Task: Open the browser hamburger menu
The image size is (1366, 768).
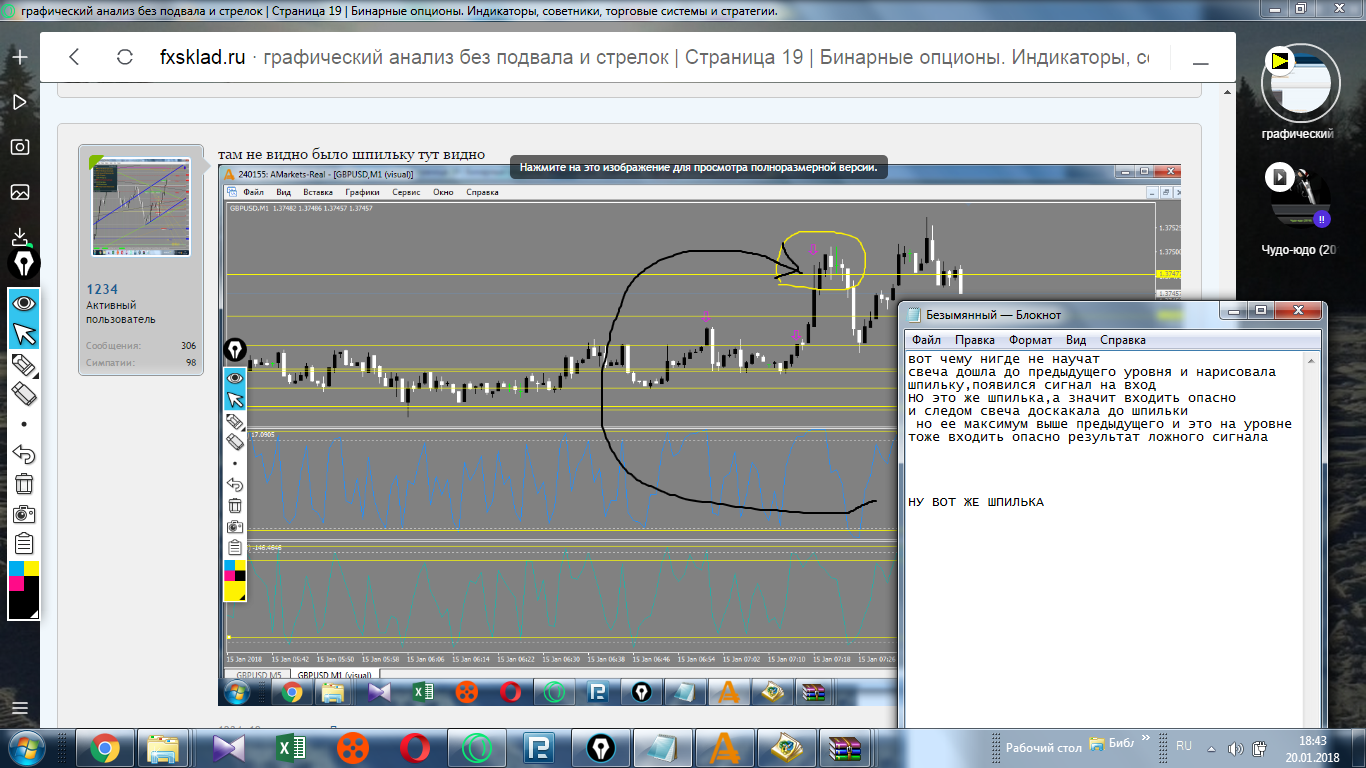Action: pos(20,709)
